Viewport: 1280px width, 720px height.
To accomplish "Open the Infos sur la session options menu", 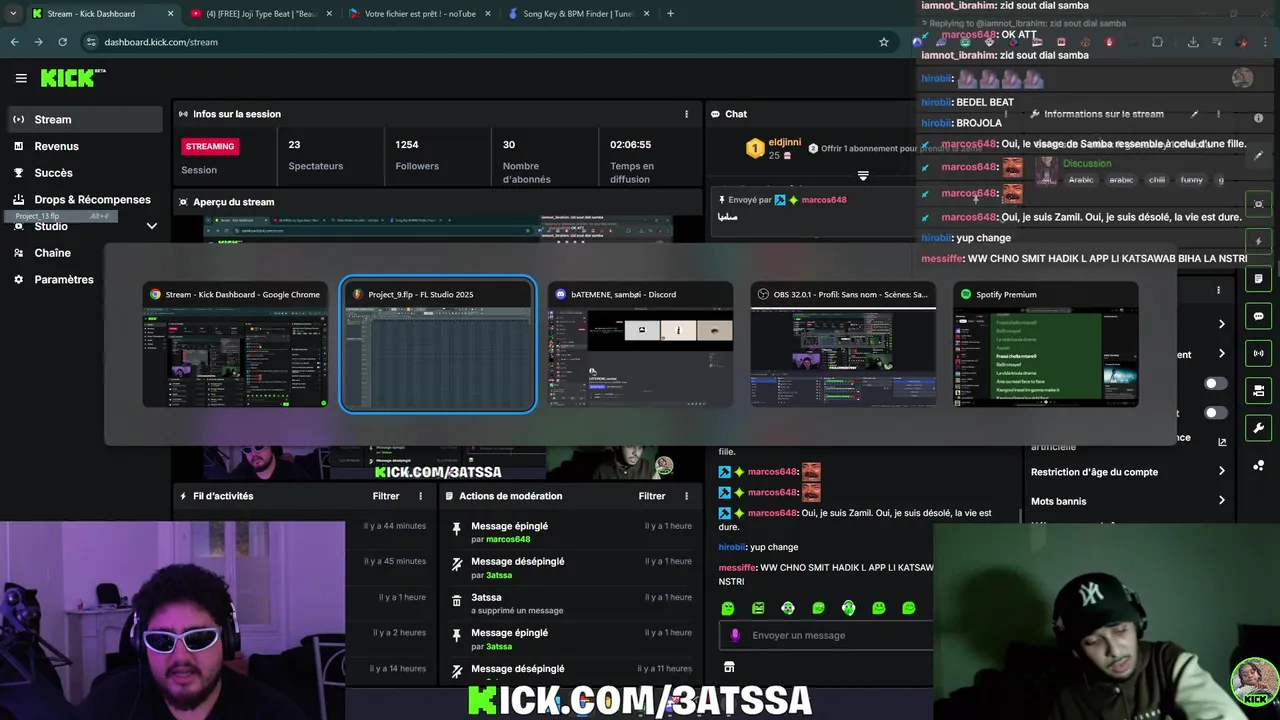I will 686,114.
